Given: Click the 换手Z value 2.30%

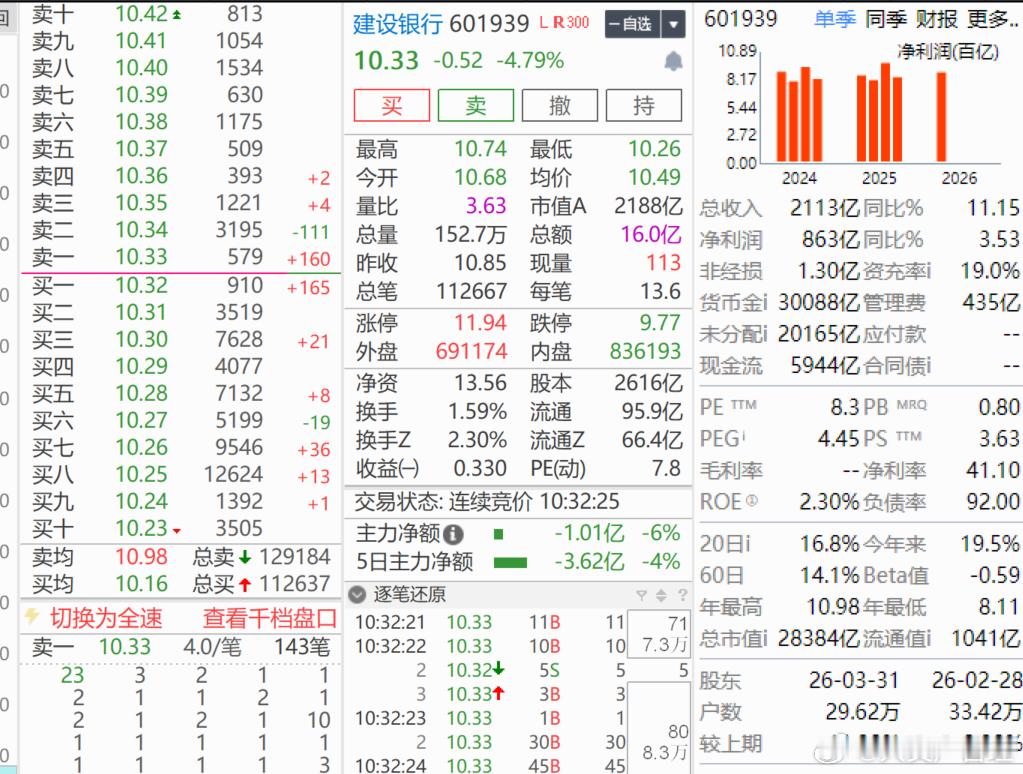Looking at the screenshot, I should point(477,440).
